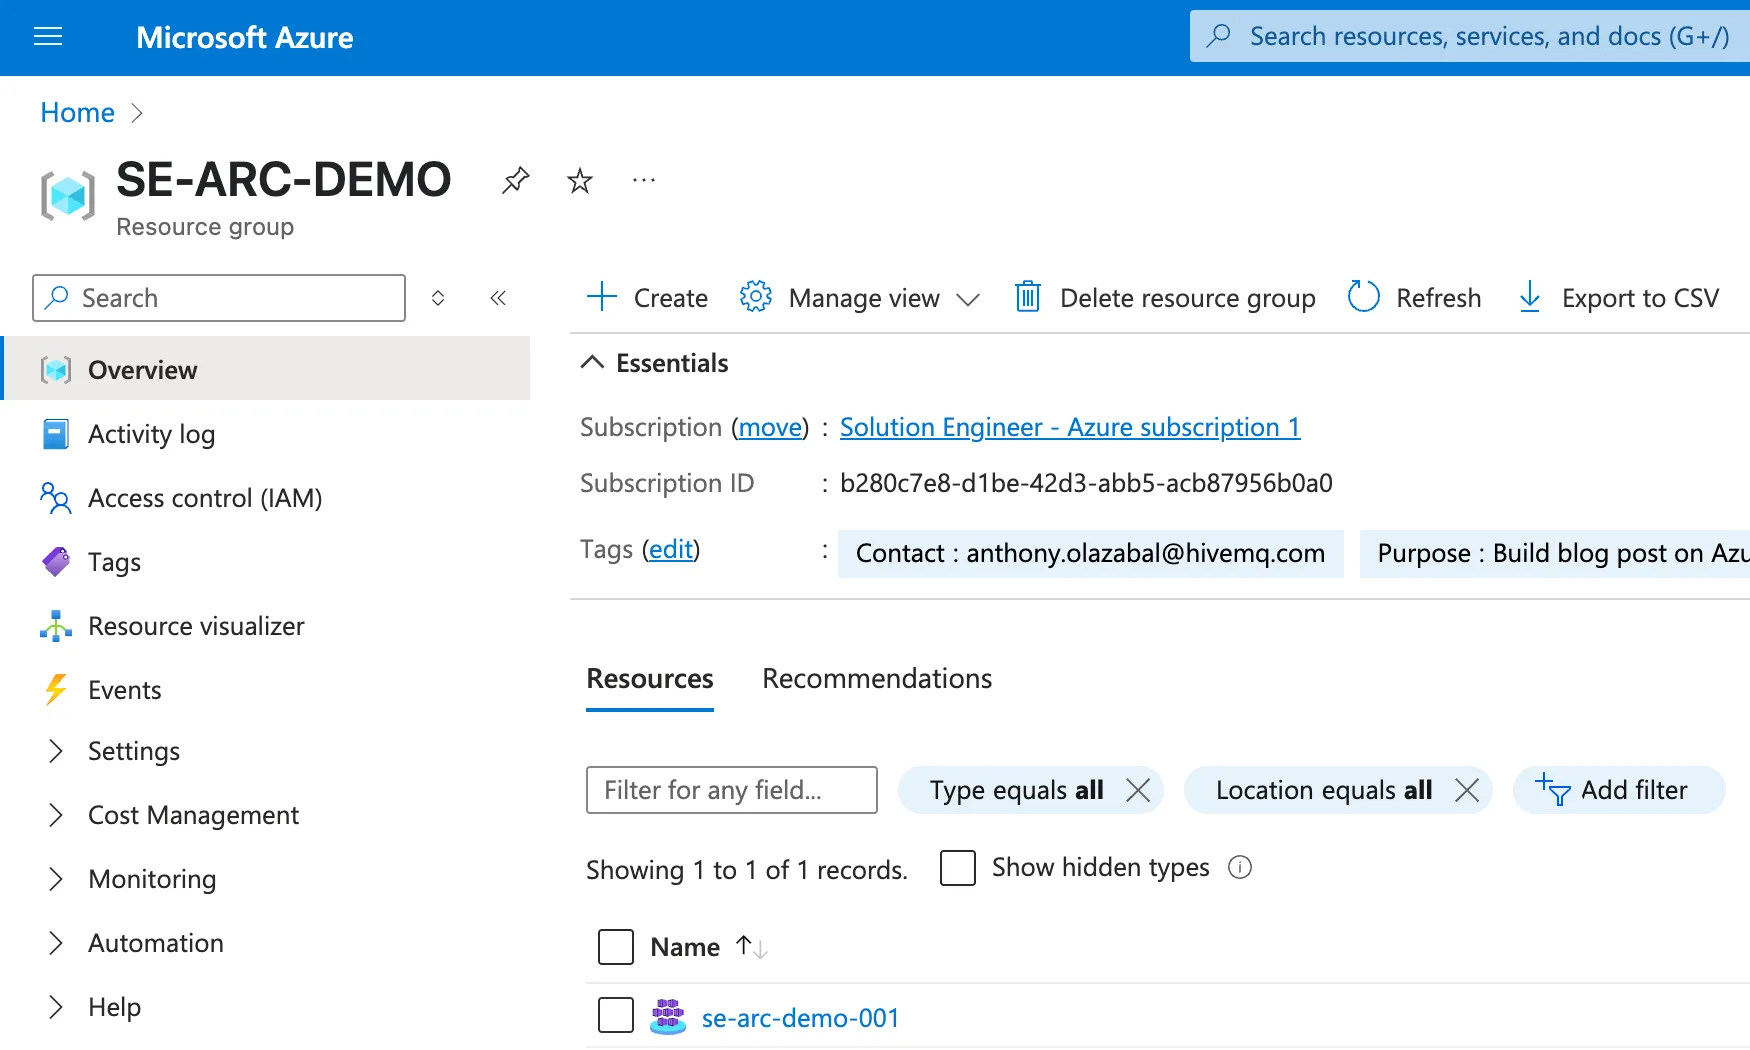Click the Filter for any field box
The image size is (1750, 1050).
pyautogui.click(x=732, y=790)
